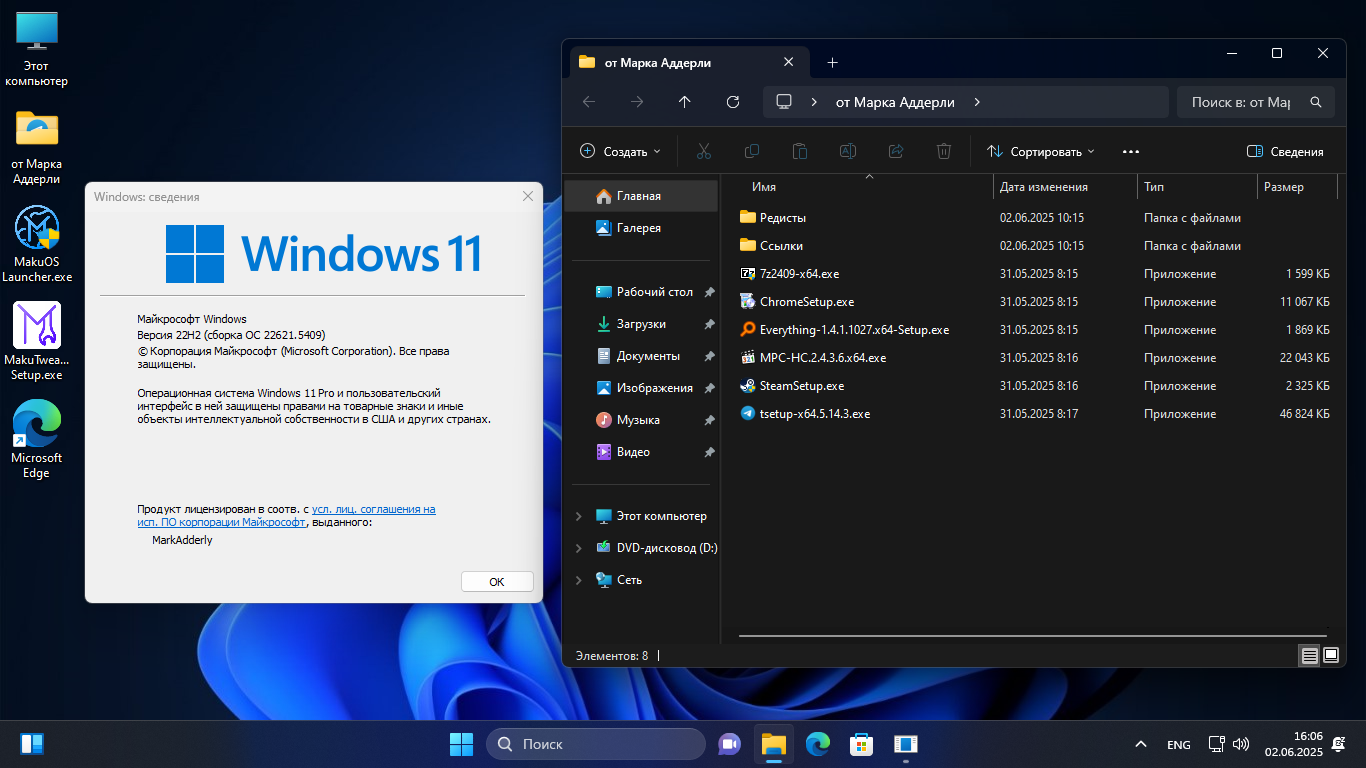
Task: Click the Delete trash icon in Explorer toolbar
Action: (x=944, y=151)
